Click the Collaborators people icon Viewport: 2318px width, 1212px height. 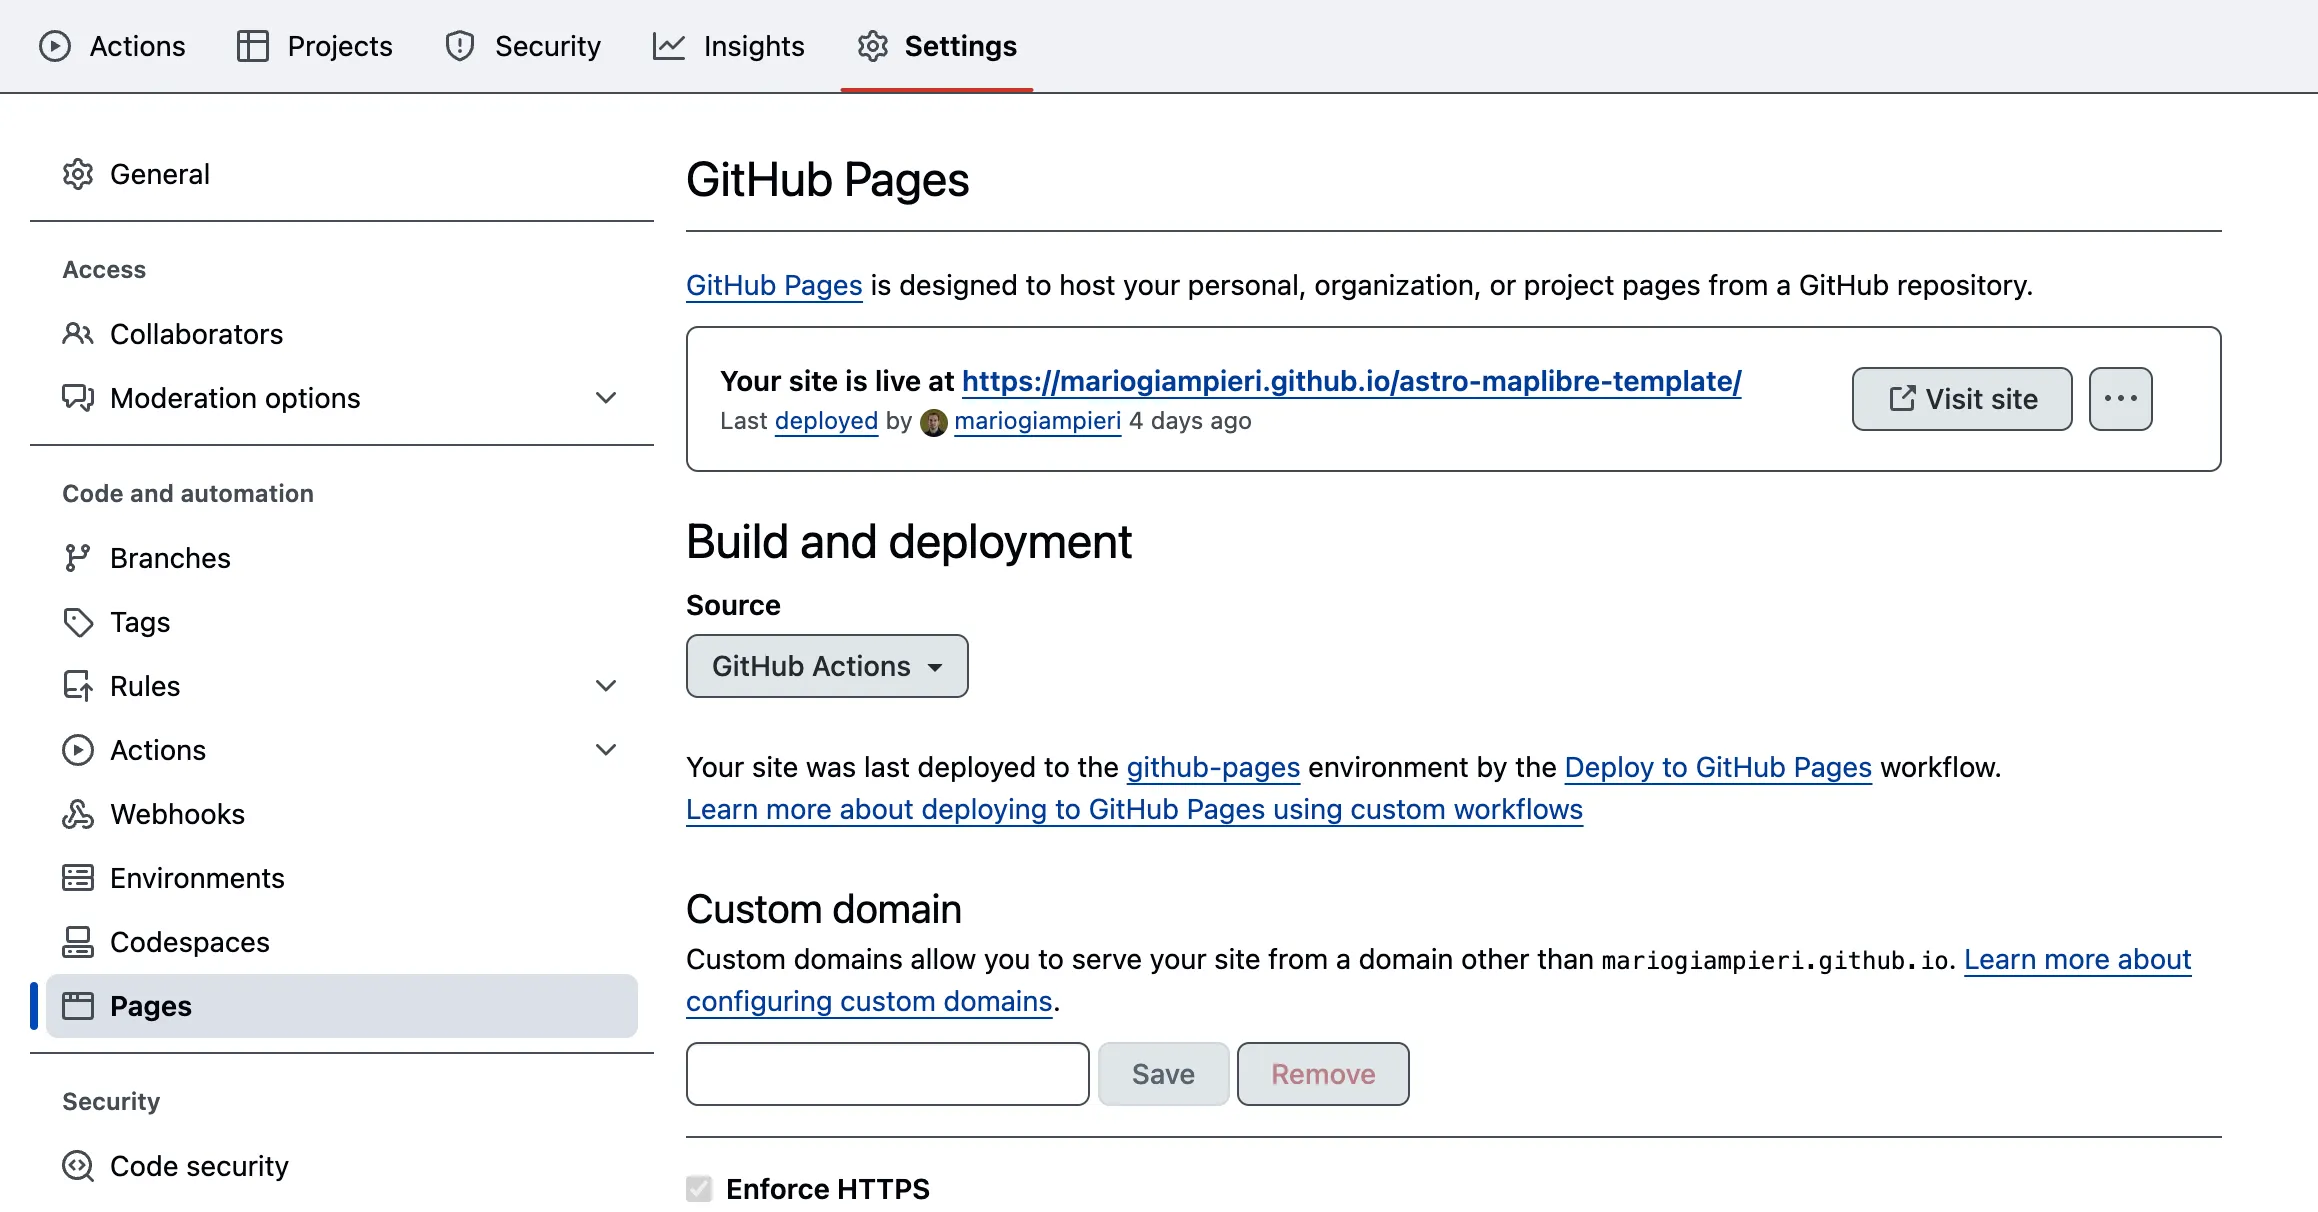78,334
